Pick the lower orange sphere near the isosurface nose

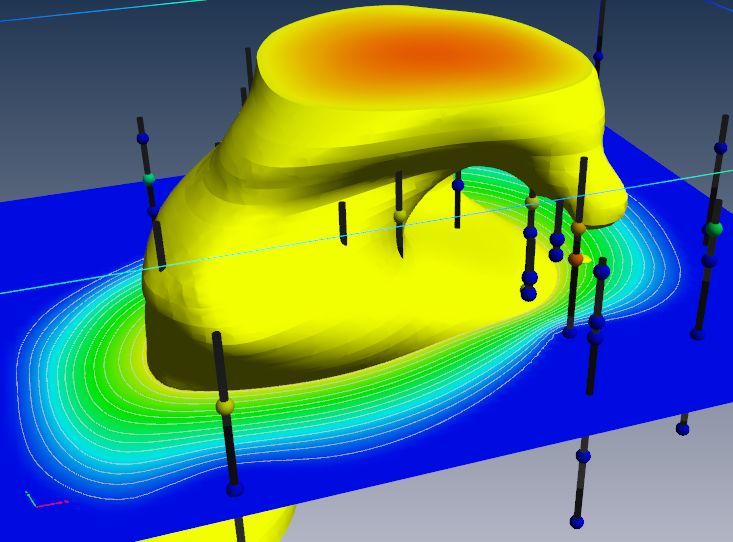575,259
